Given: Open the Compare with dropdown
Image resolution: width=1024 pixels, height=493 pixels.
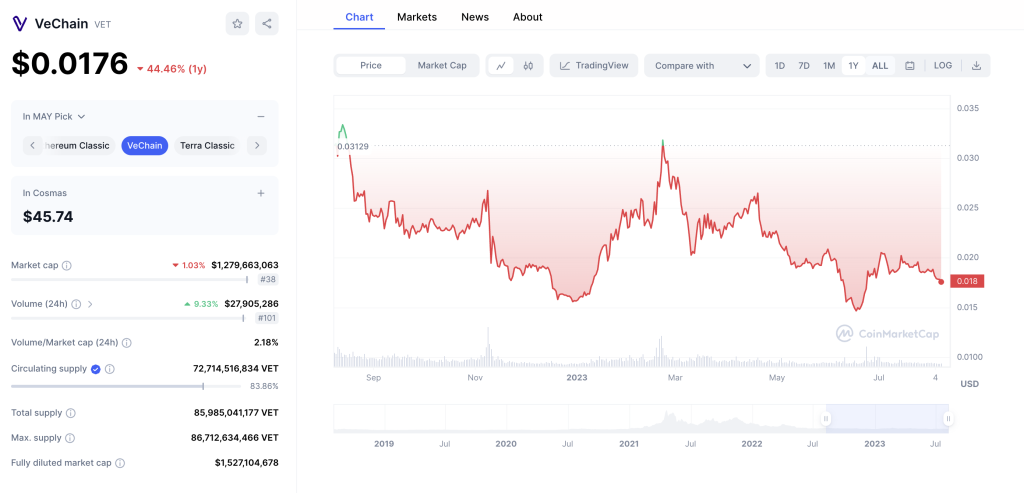Looking at the screenshot, I should click(x=702, y=65).
